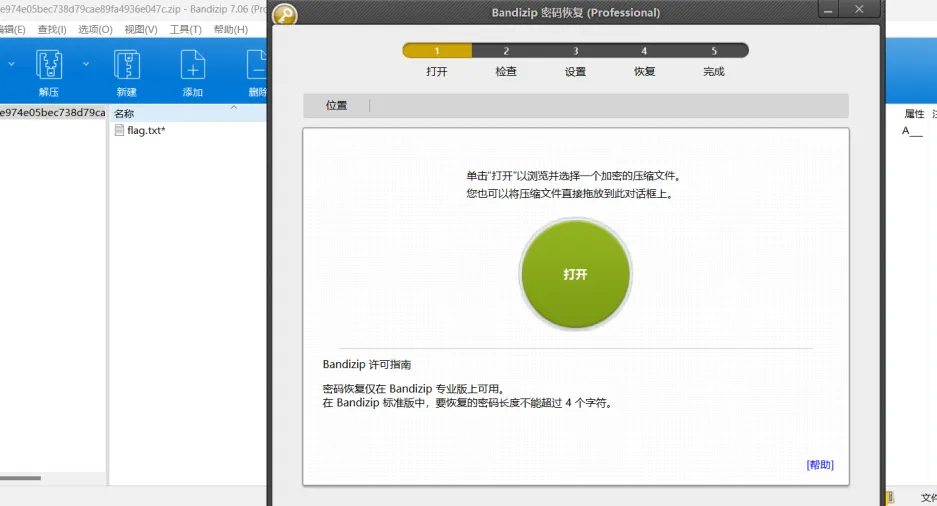Image resolution: width=937 pixels, height=506 pixels.
Task: Click the 属性 column header on the right
Action: (x=914, y=114)
